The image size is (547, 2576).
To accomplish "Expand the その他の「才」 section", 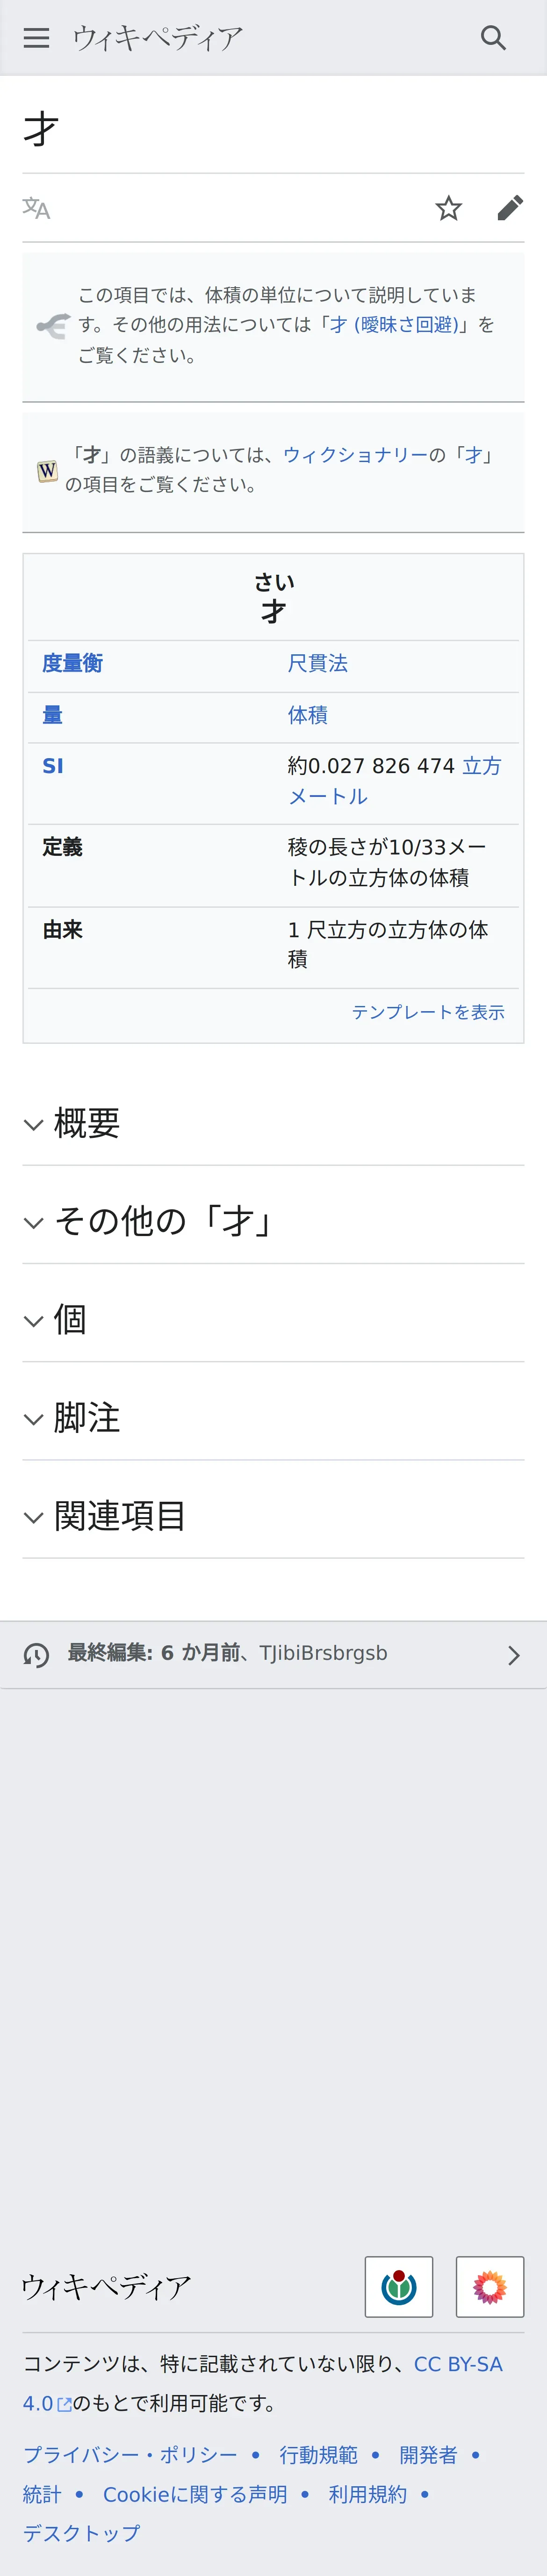I will 163,1221.
